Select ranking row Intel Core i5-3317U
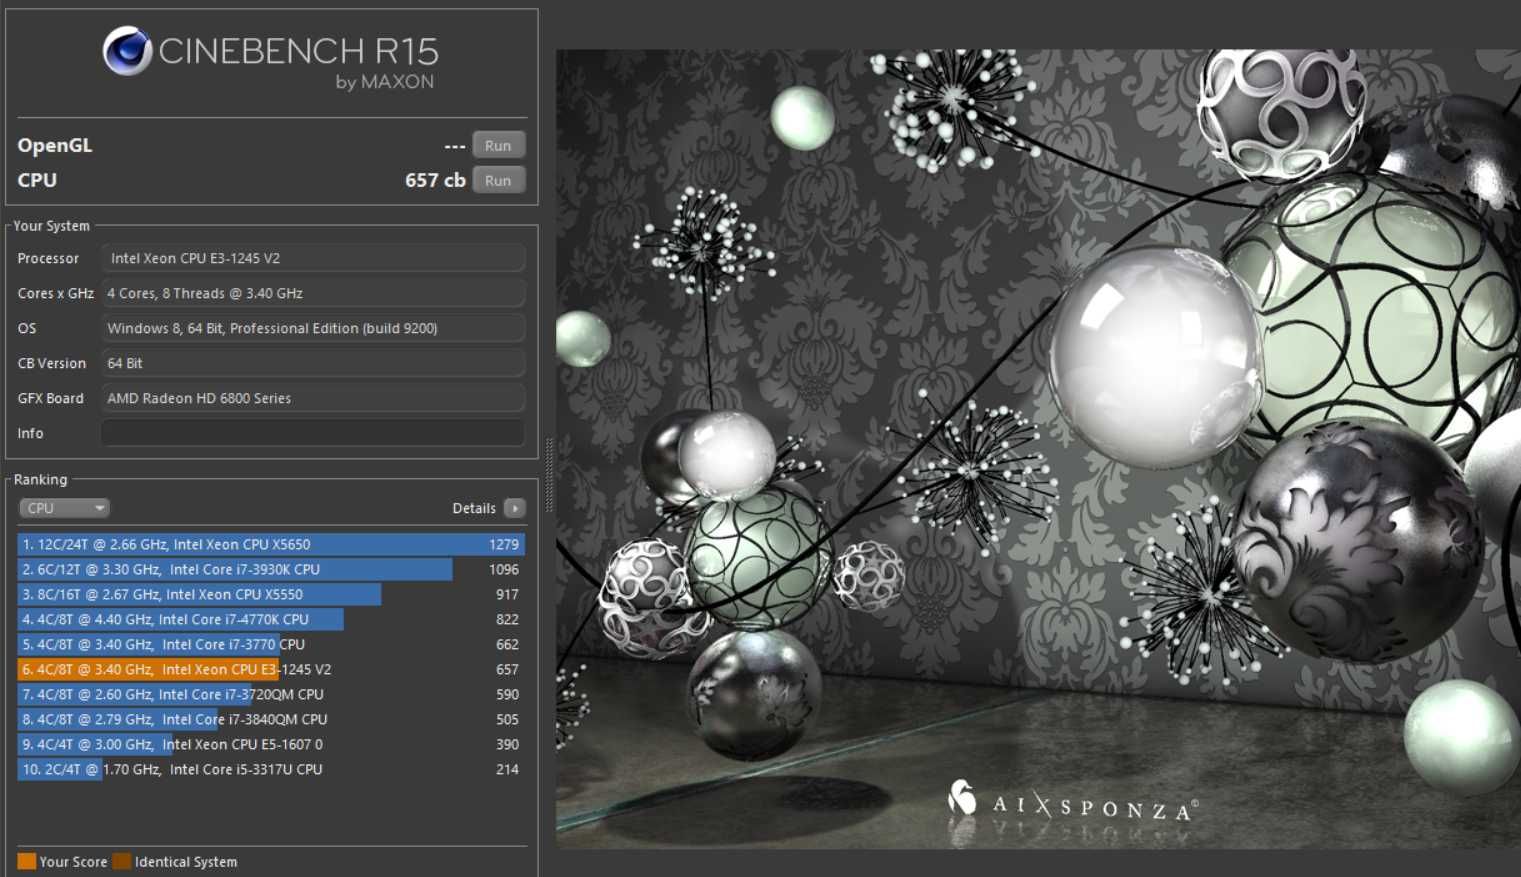1521x877 pixels. [x=271, y=769]
